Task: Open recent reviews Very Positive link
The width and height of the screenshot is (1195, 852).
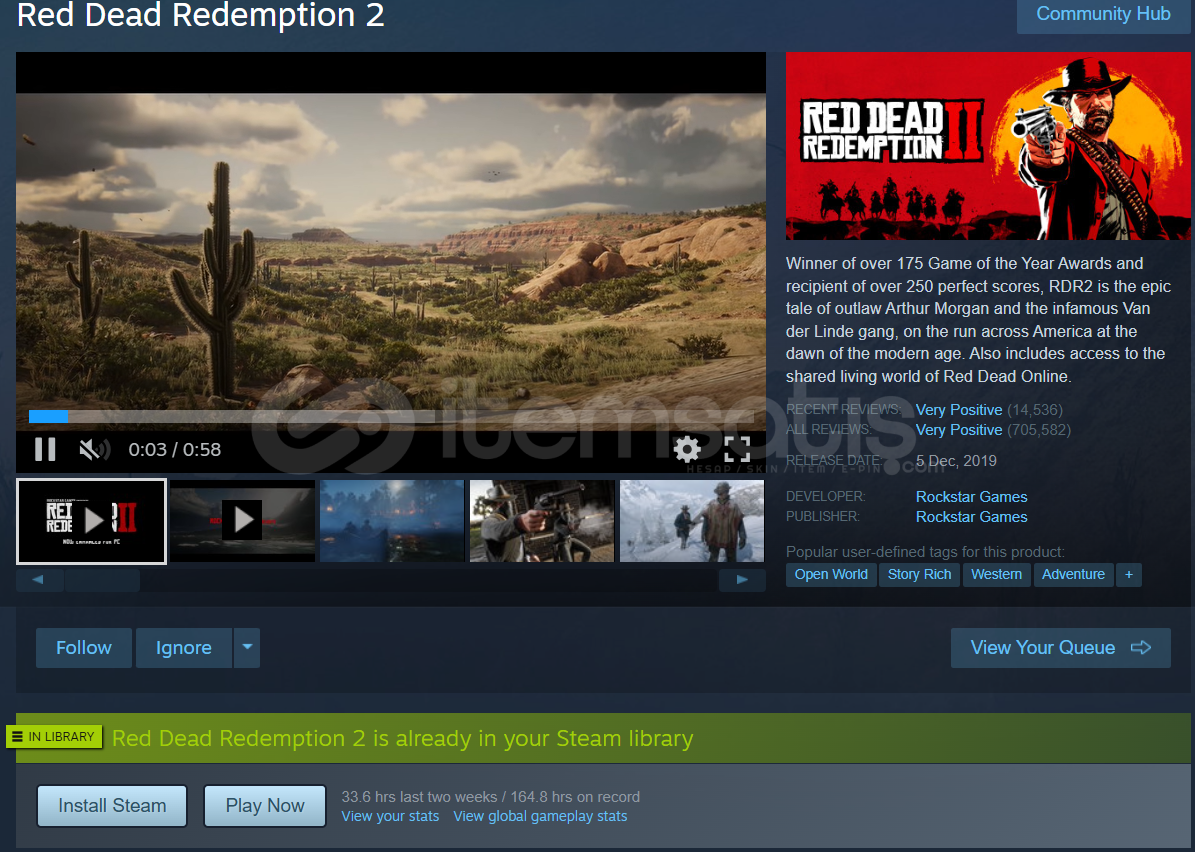Action: coord(959,410)
